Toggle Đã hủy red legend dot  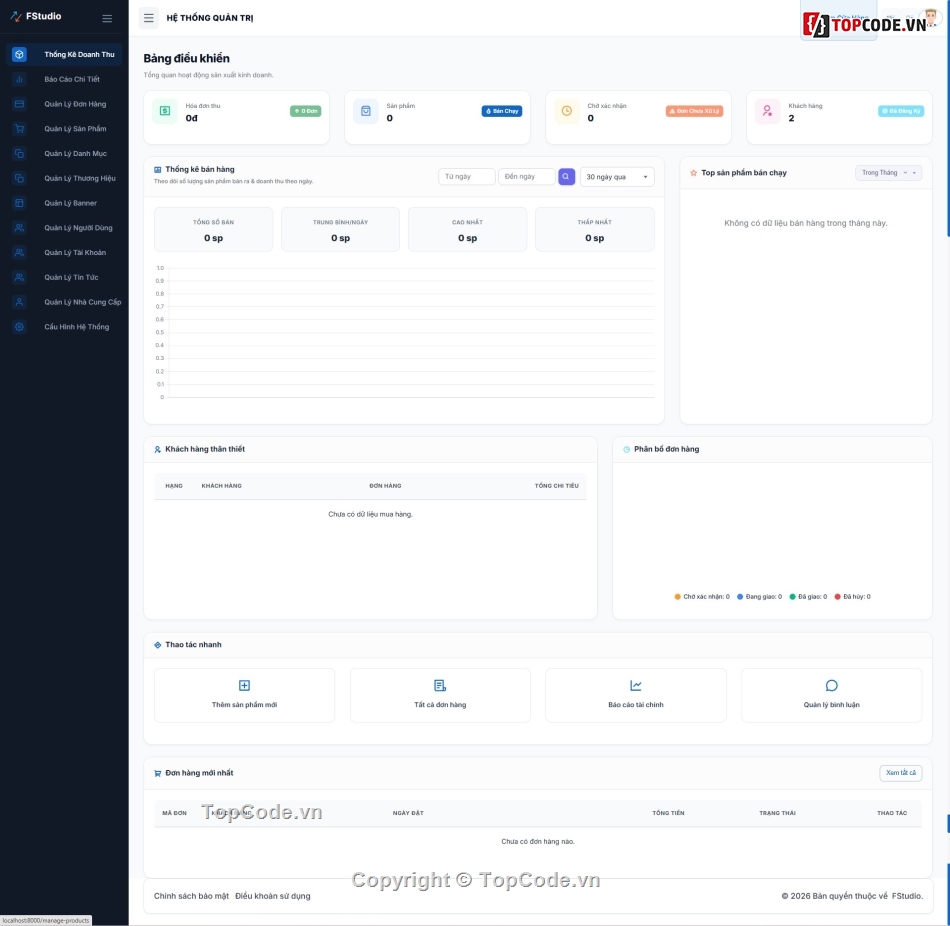pyautogui.click(x=838, y=597)
